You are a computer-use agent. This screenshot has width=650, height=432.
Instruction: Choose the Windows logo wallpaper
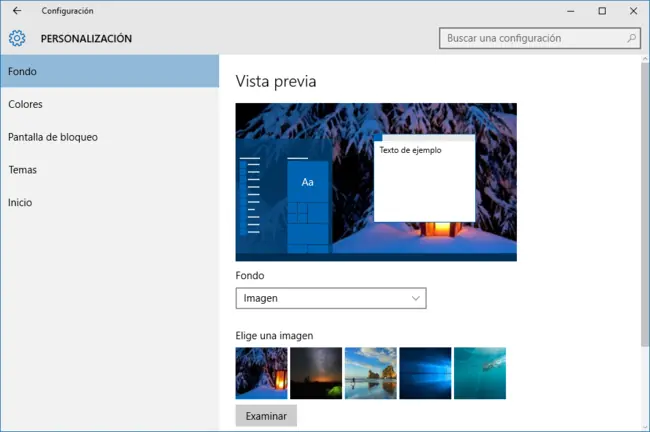425,373
